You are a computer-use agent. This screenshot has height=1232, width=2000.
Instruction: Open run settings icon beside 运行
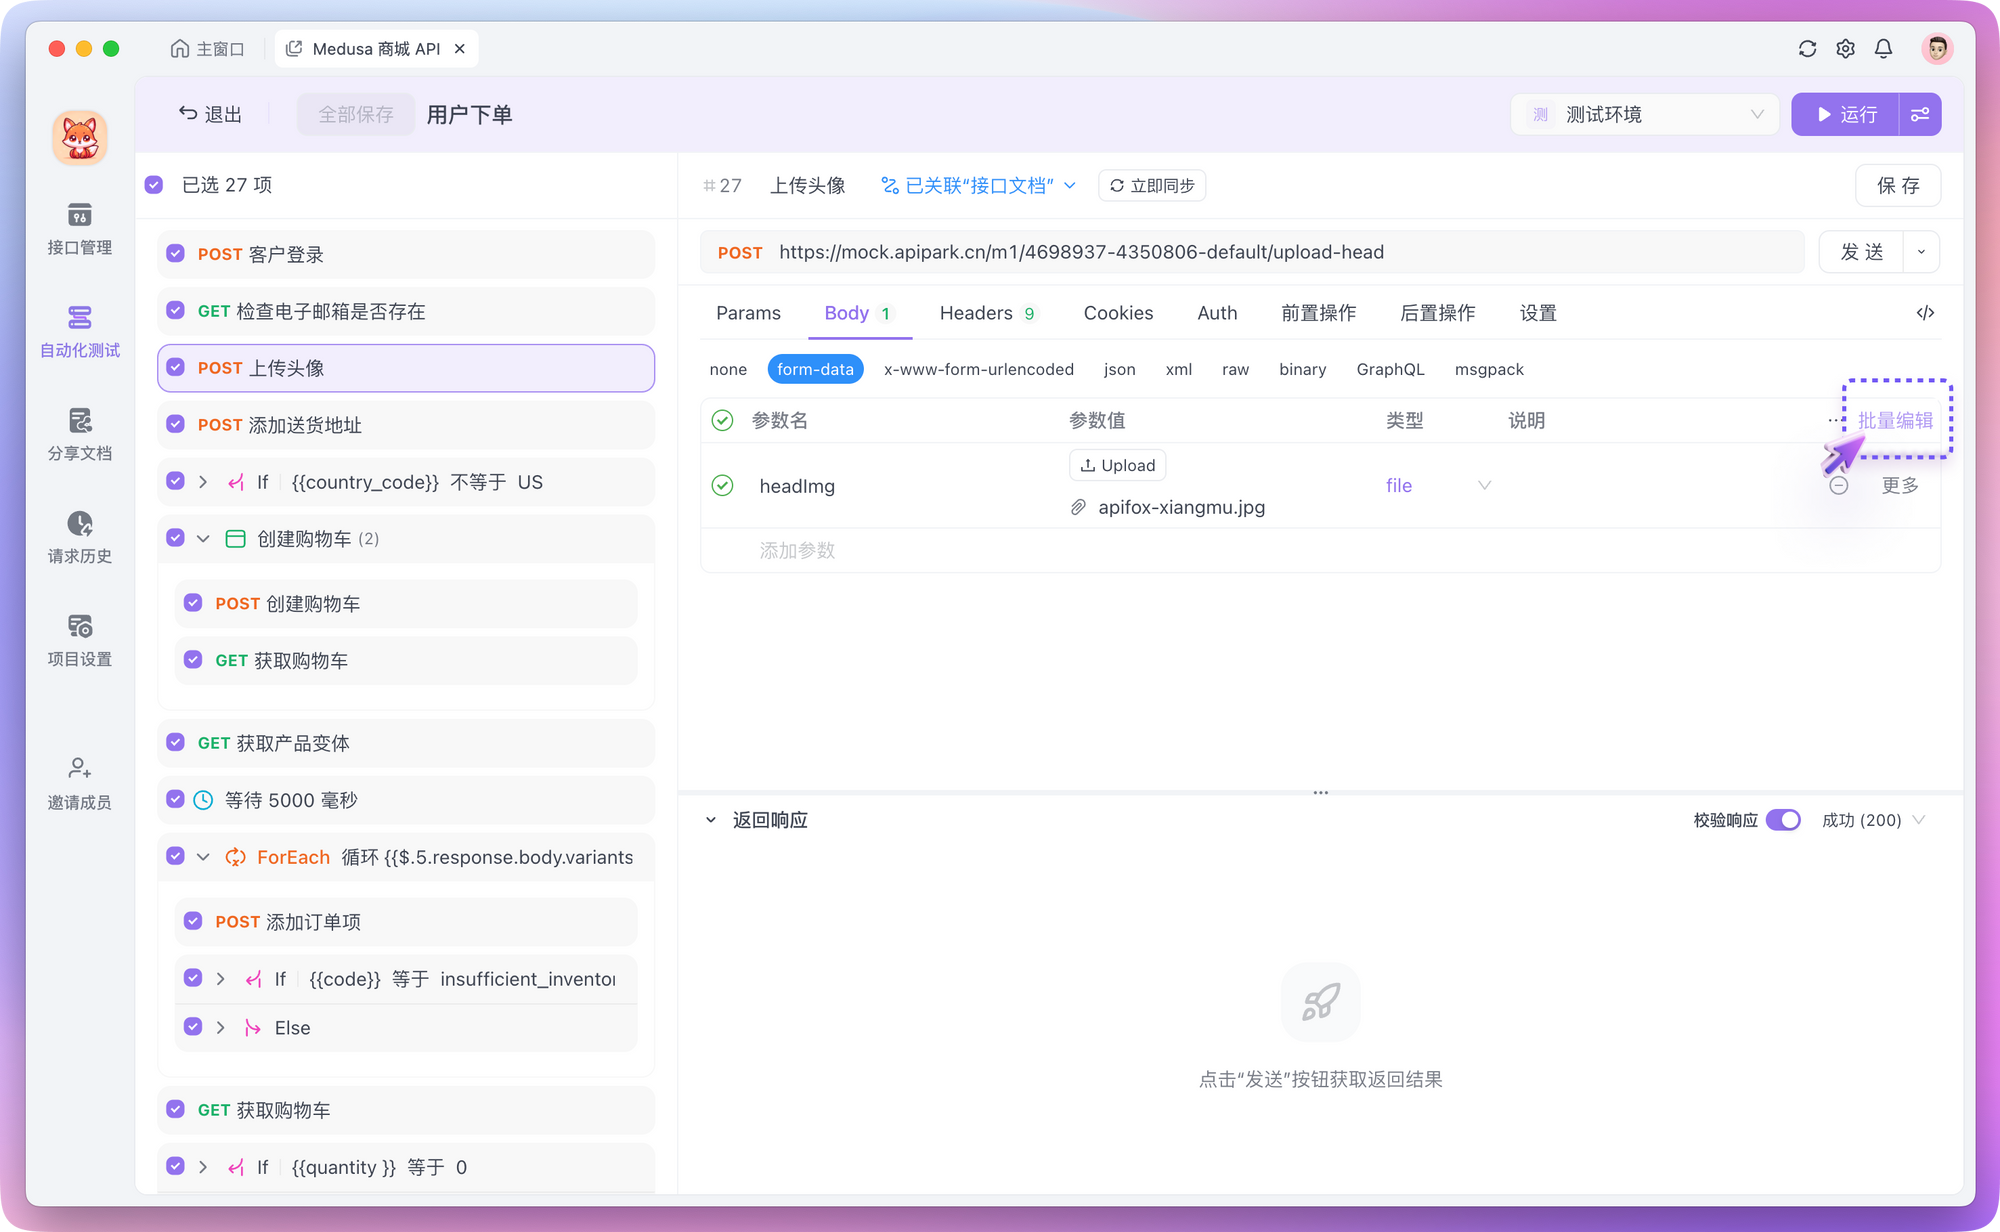point(1920,115)
